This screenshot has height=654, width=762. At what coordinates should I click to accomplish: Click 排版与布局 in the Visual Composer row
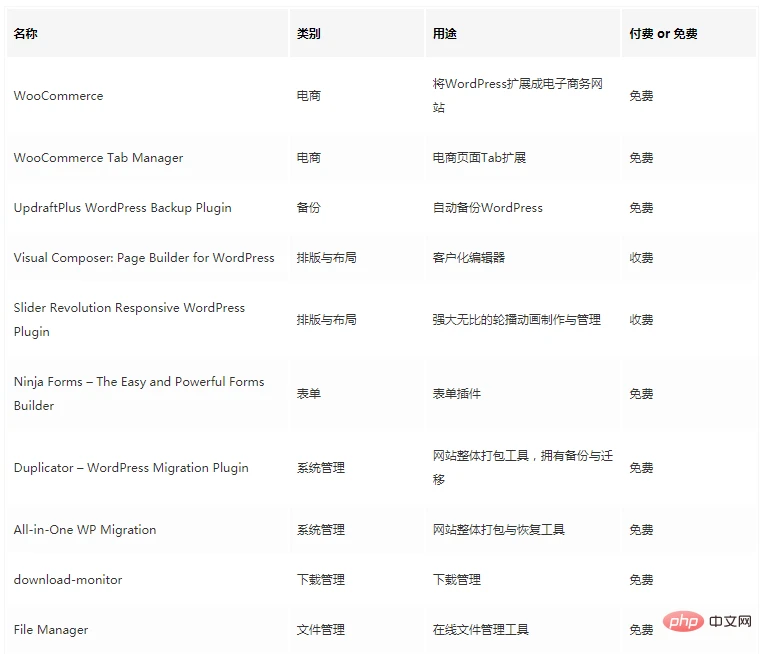pyautogui.click(x=327, y=258)
